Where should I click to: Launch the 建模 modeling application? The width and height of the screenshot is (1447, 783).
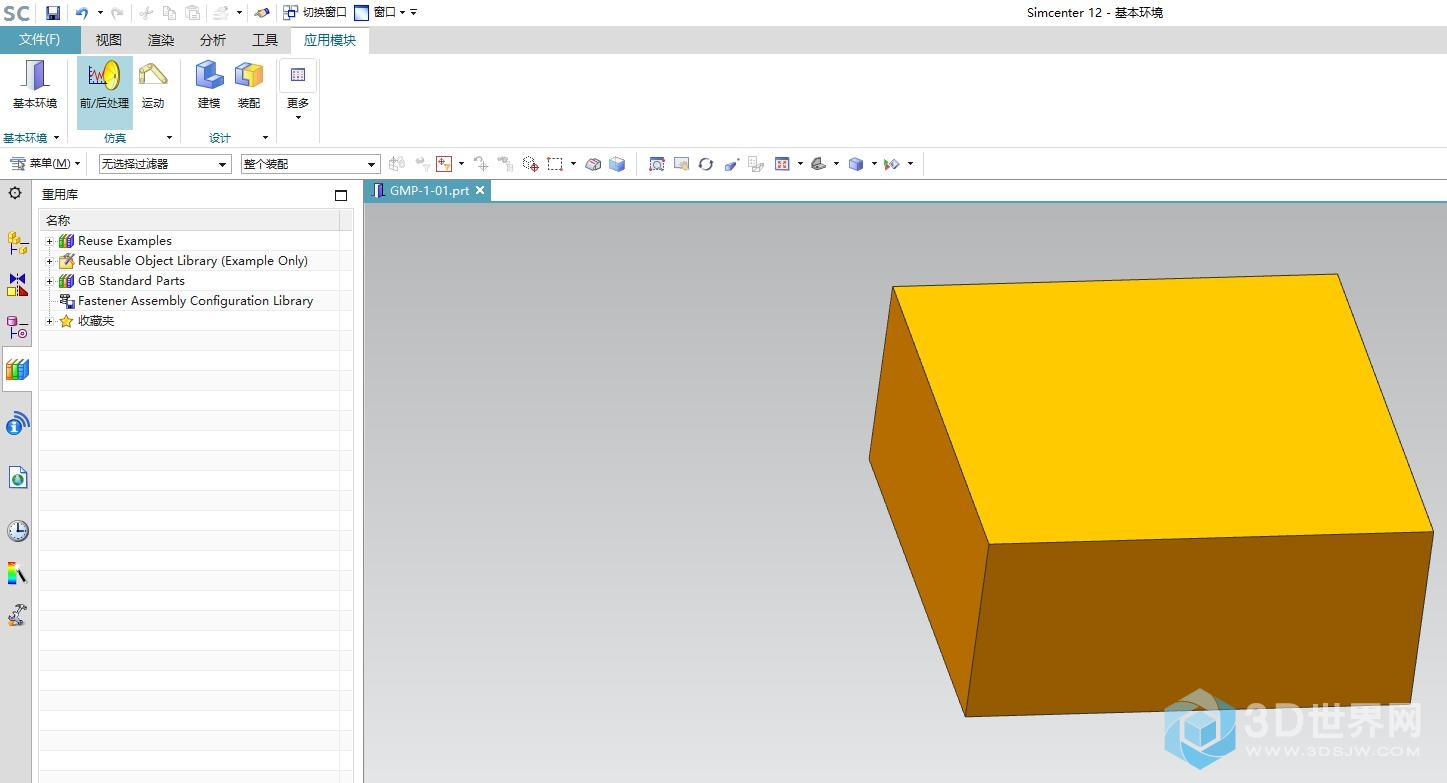pos(209,85)
